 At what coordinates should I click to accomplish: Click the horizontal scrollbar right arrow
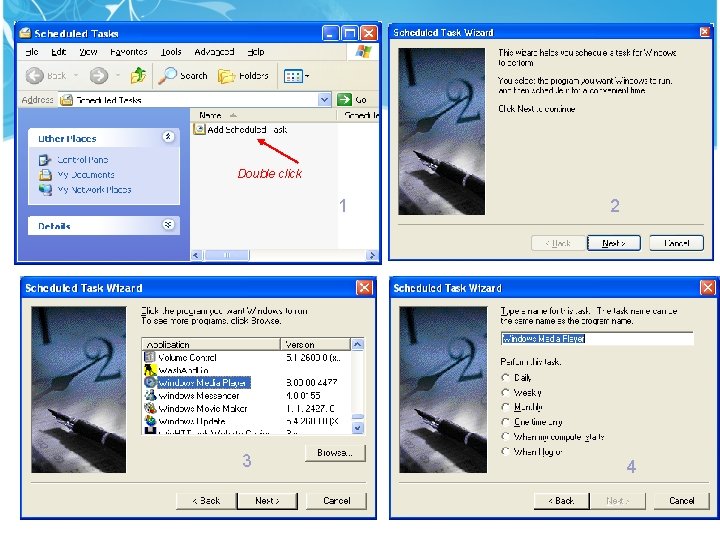click(x=371, y=255)
